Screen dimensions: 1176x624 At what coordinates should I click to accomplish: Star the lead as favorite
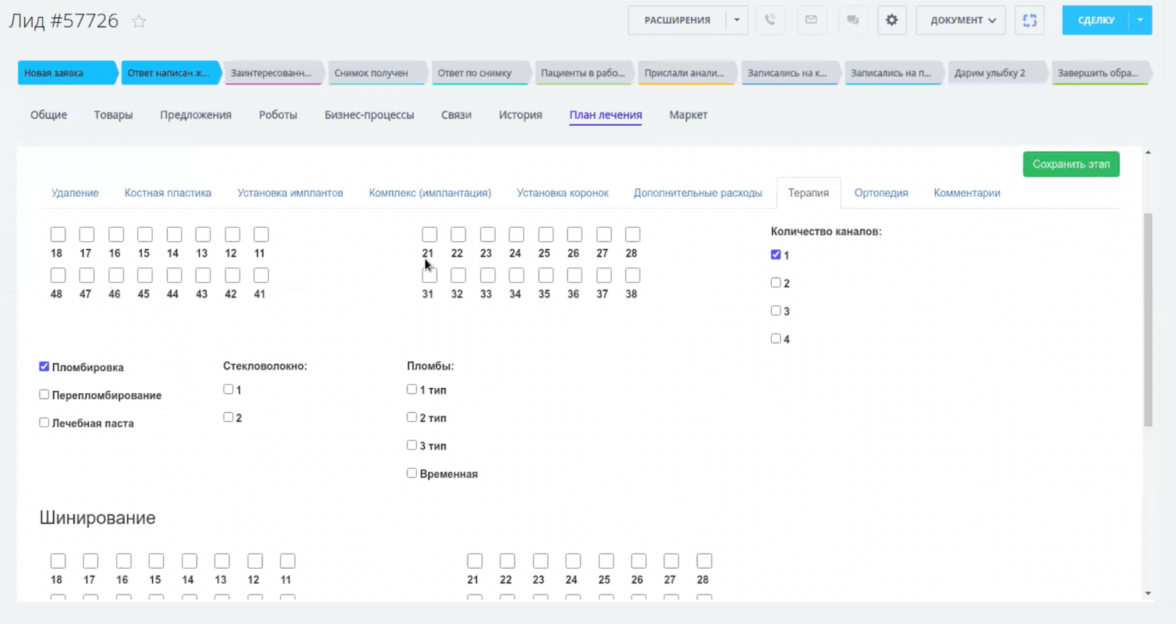(139, 21)
